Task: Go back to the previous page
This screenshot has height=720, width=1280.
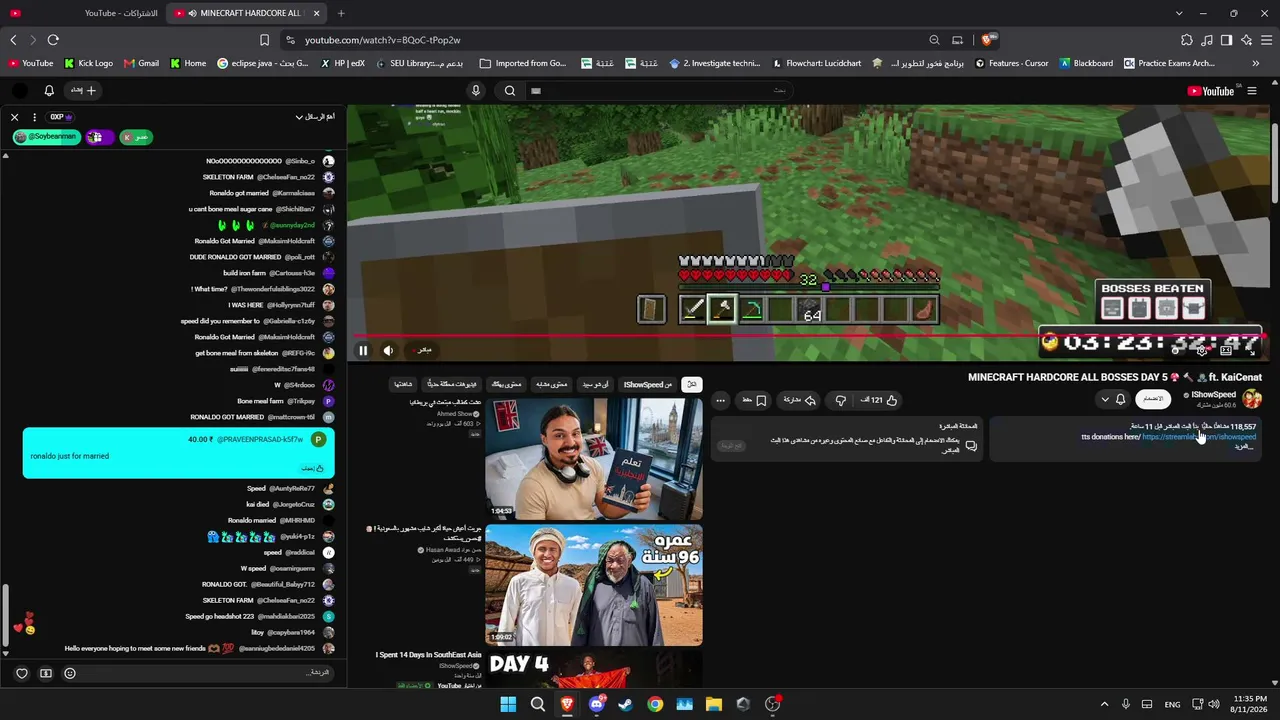Action: coord(13,40)
